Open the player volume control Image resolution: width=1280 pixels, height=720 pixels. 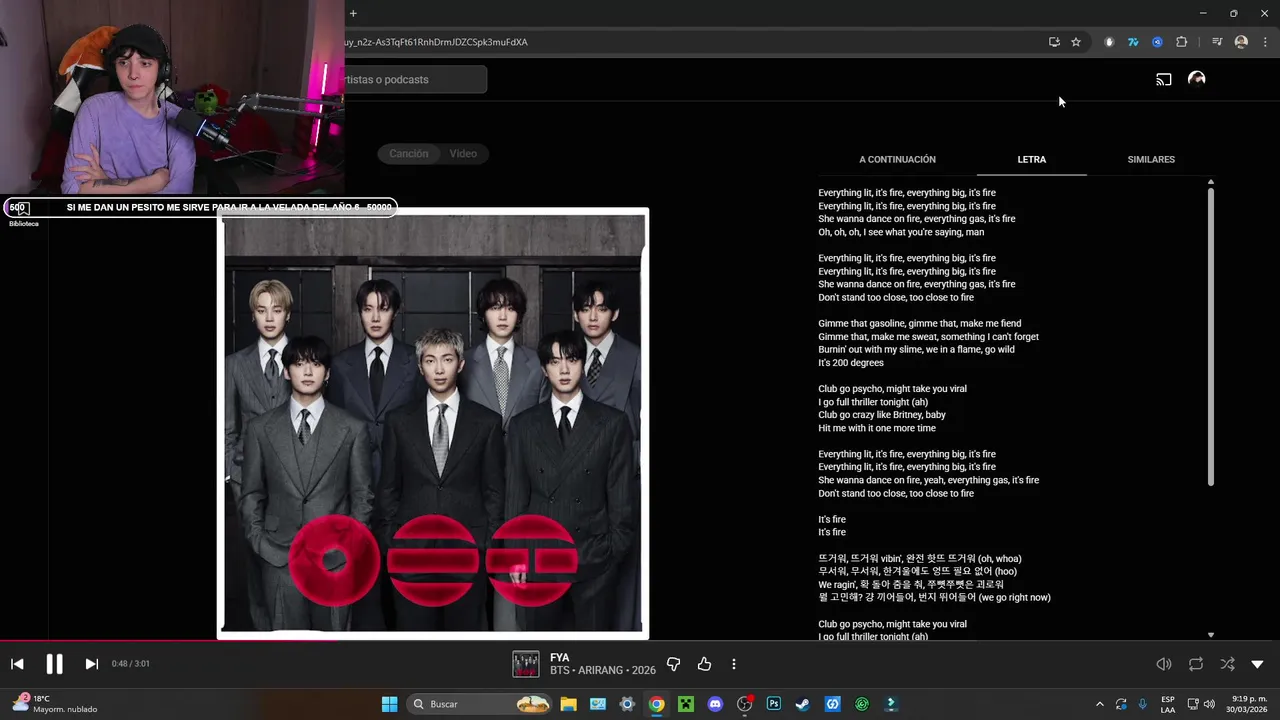1164,664
